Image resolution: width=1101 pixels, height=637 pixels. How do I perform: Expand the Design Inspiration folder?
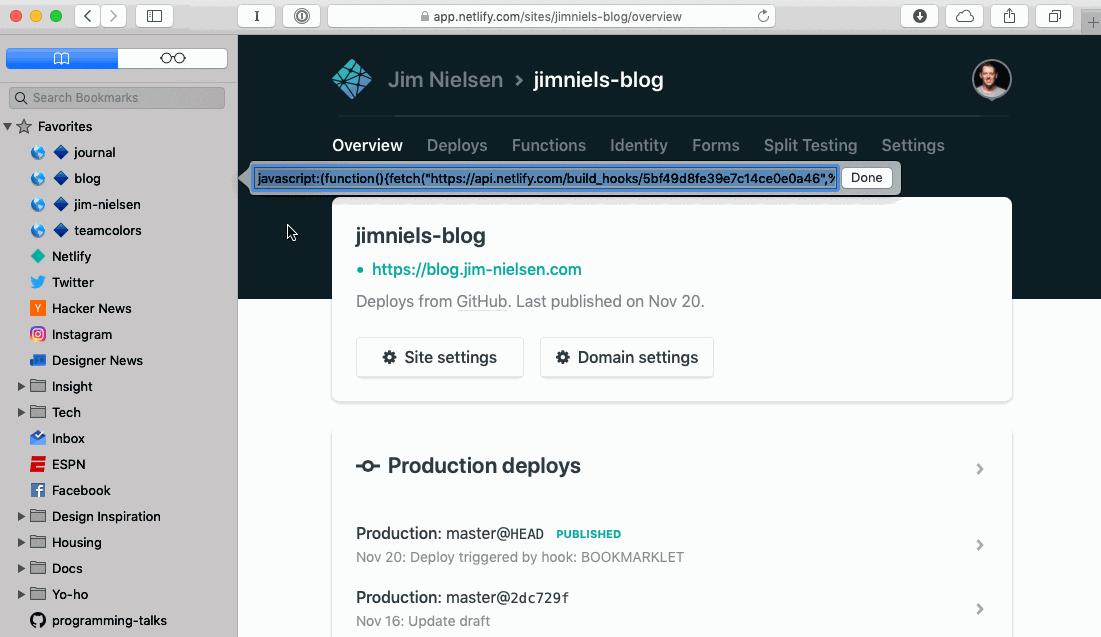pos(21,516)
